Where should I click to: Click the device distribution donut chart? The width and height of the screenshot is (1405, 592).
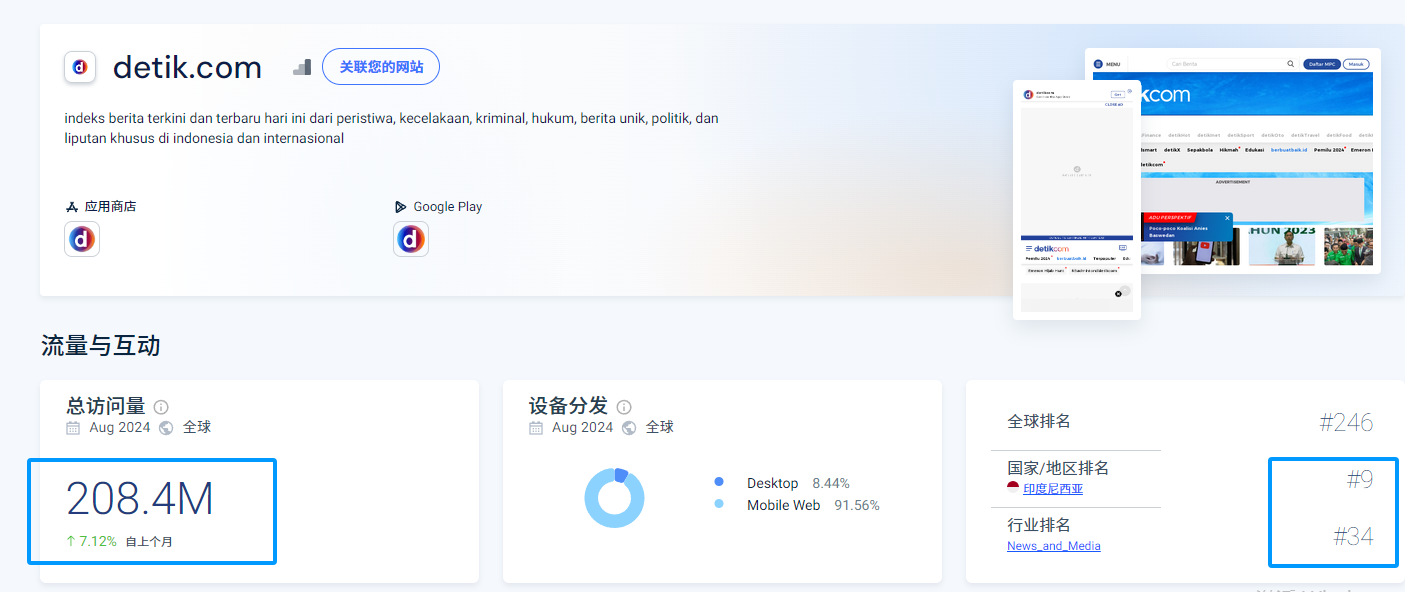click(614, 498)
